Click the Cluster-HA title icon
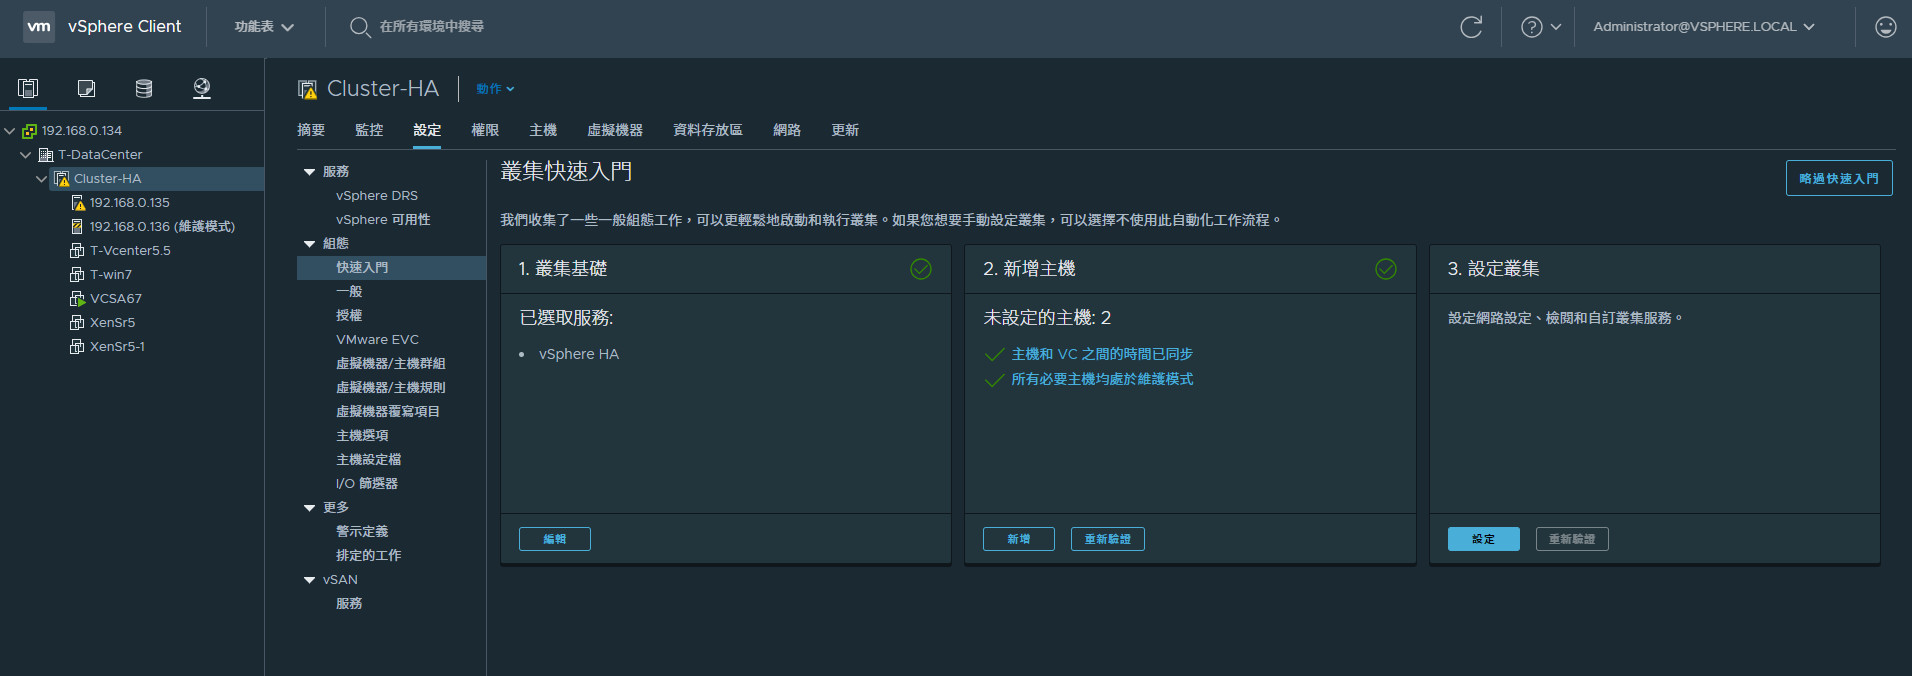Image resolution: width=1912 pixels, height=676 pixels. point(308,89)
